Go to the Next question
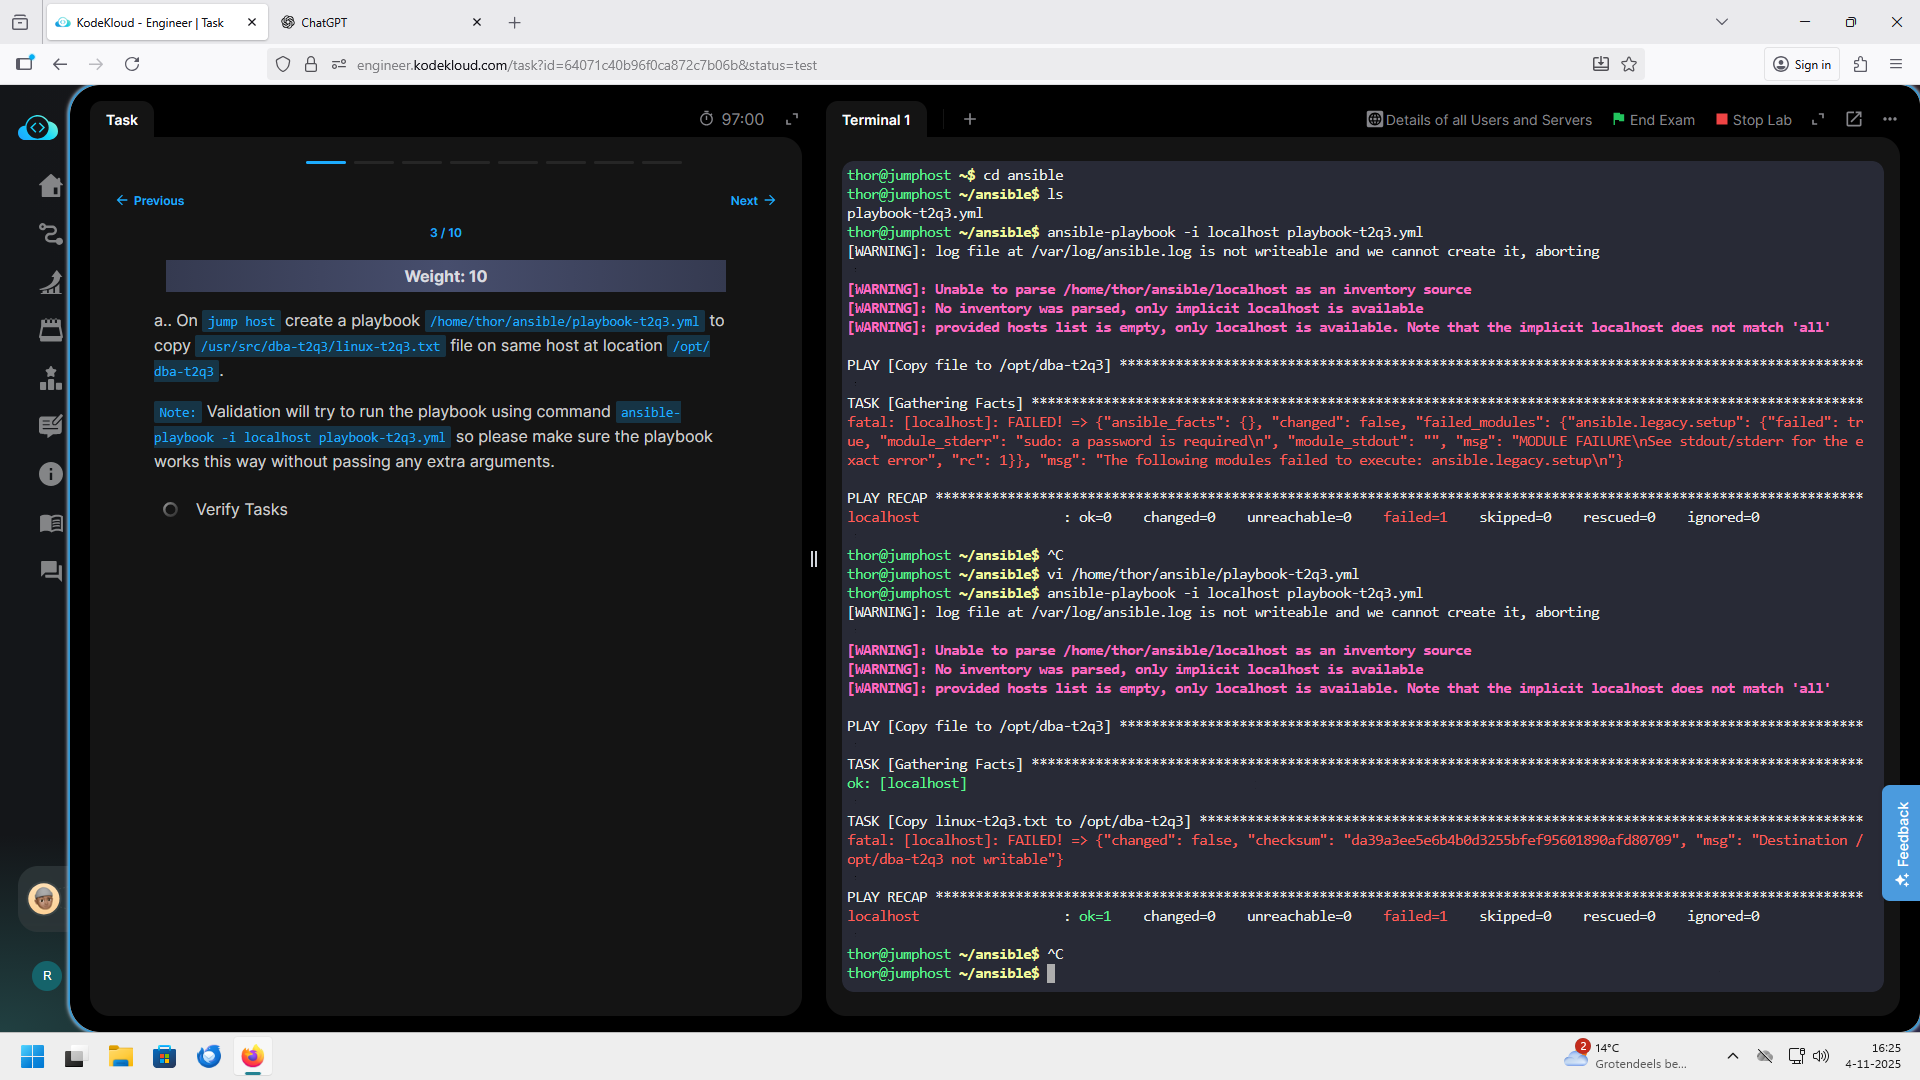The width and height of the screenshot is (1920, 1080). [752, 201]
